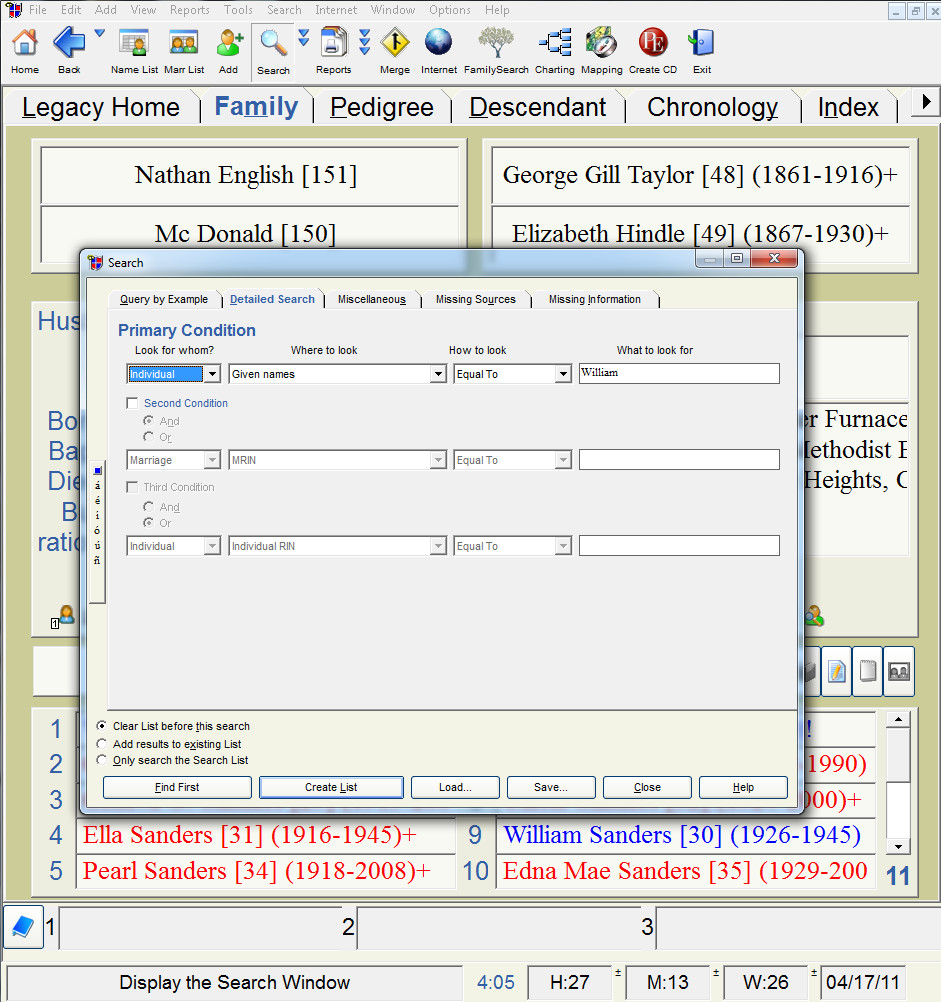Insert the ñ special character
The image size is (941, 1002).
coord(97,560)
